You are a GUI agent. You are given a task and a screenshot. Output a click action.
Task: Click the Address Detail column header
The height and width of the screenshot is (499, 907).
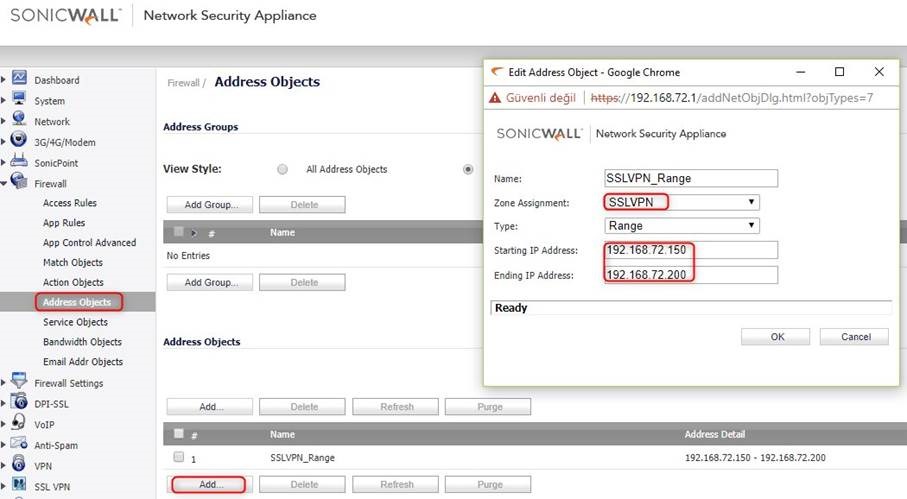tap(715, 434)
